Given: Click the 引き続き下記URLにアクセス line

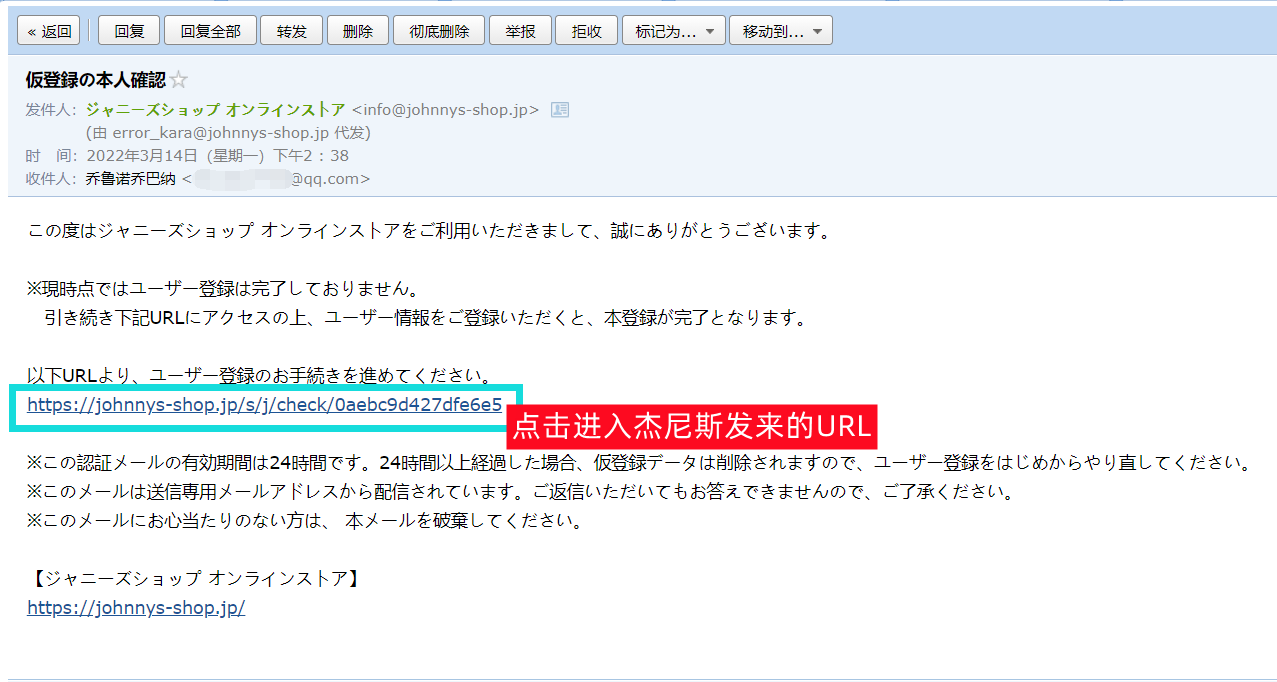Looking at the screenshot, I should pyautogui.click(x=425, y=318).
